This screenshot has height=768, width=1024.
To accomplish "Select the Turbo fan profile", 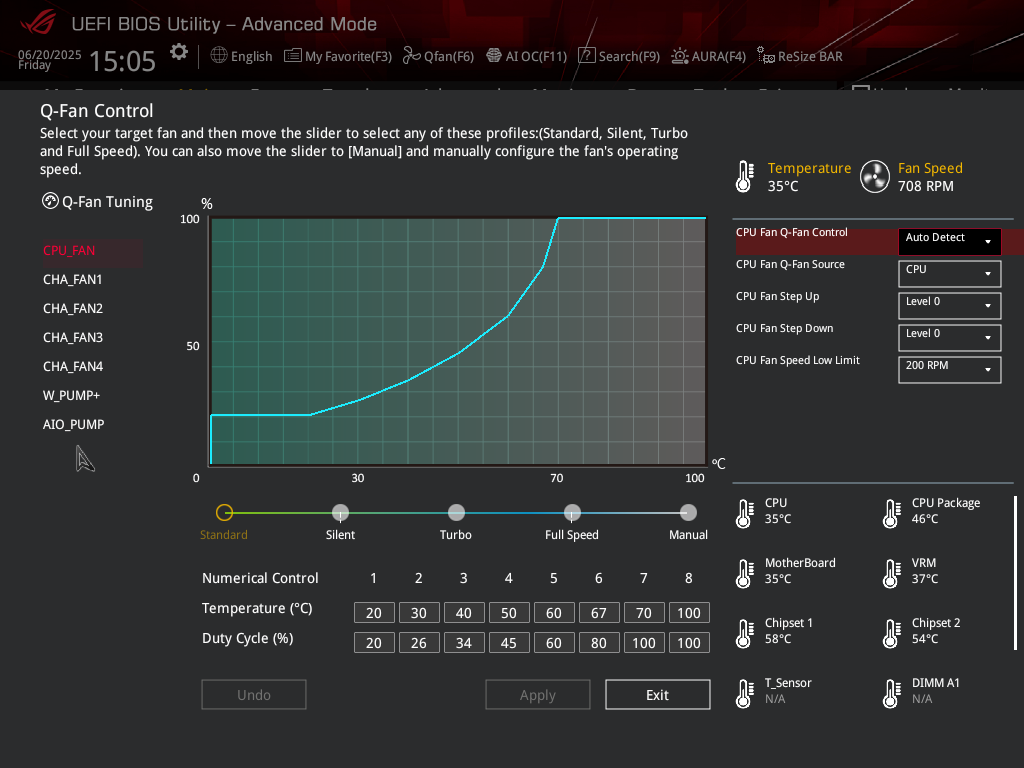I will [456, 513].
